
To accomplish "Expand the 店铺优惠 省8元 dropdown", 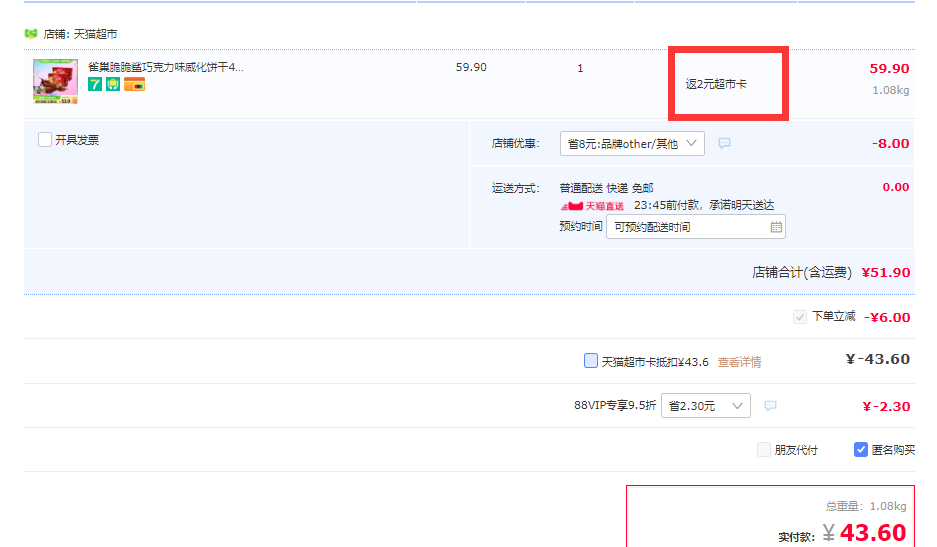I will pos(632,143).
